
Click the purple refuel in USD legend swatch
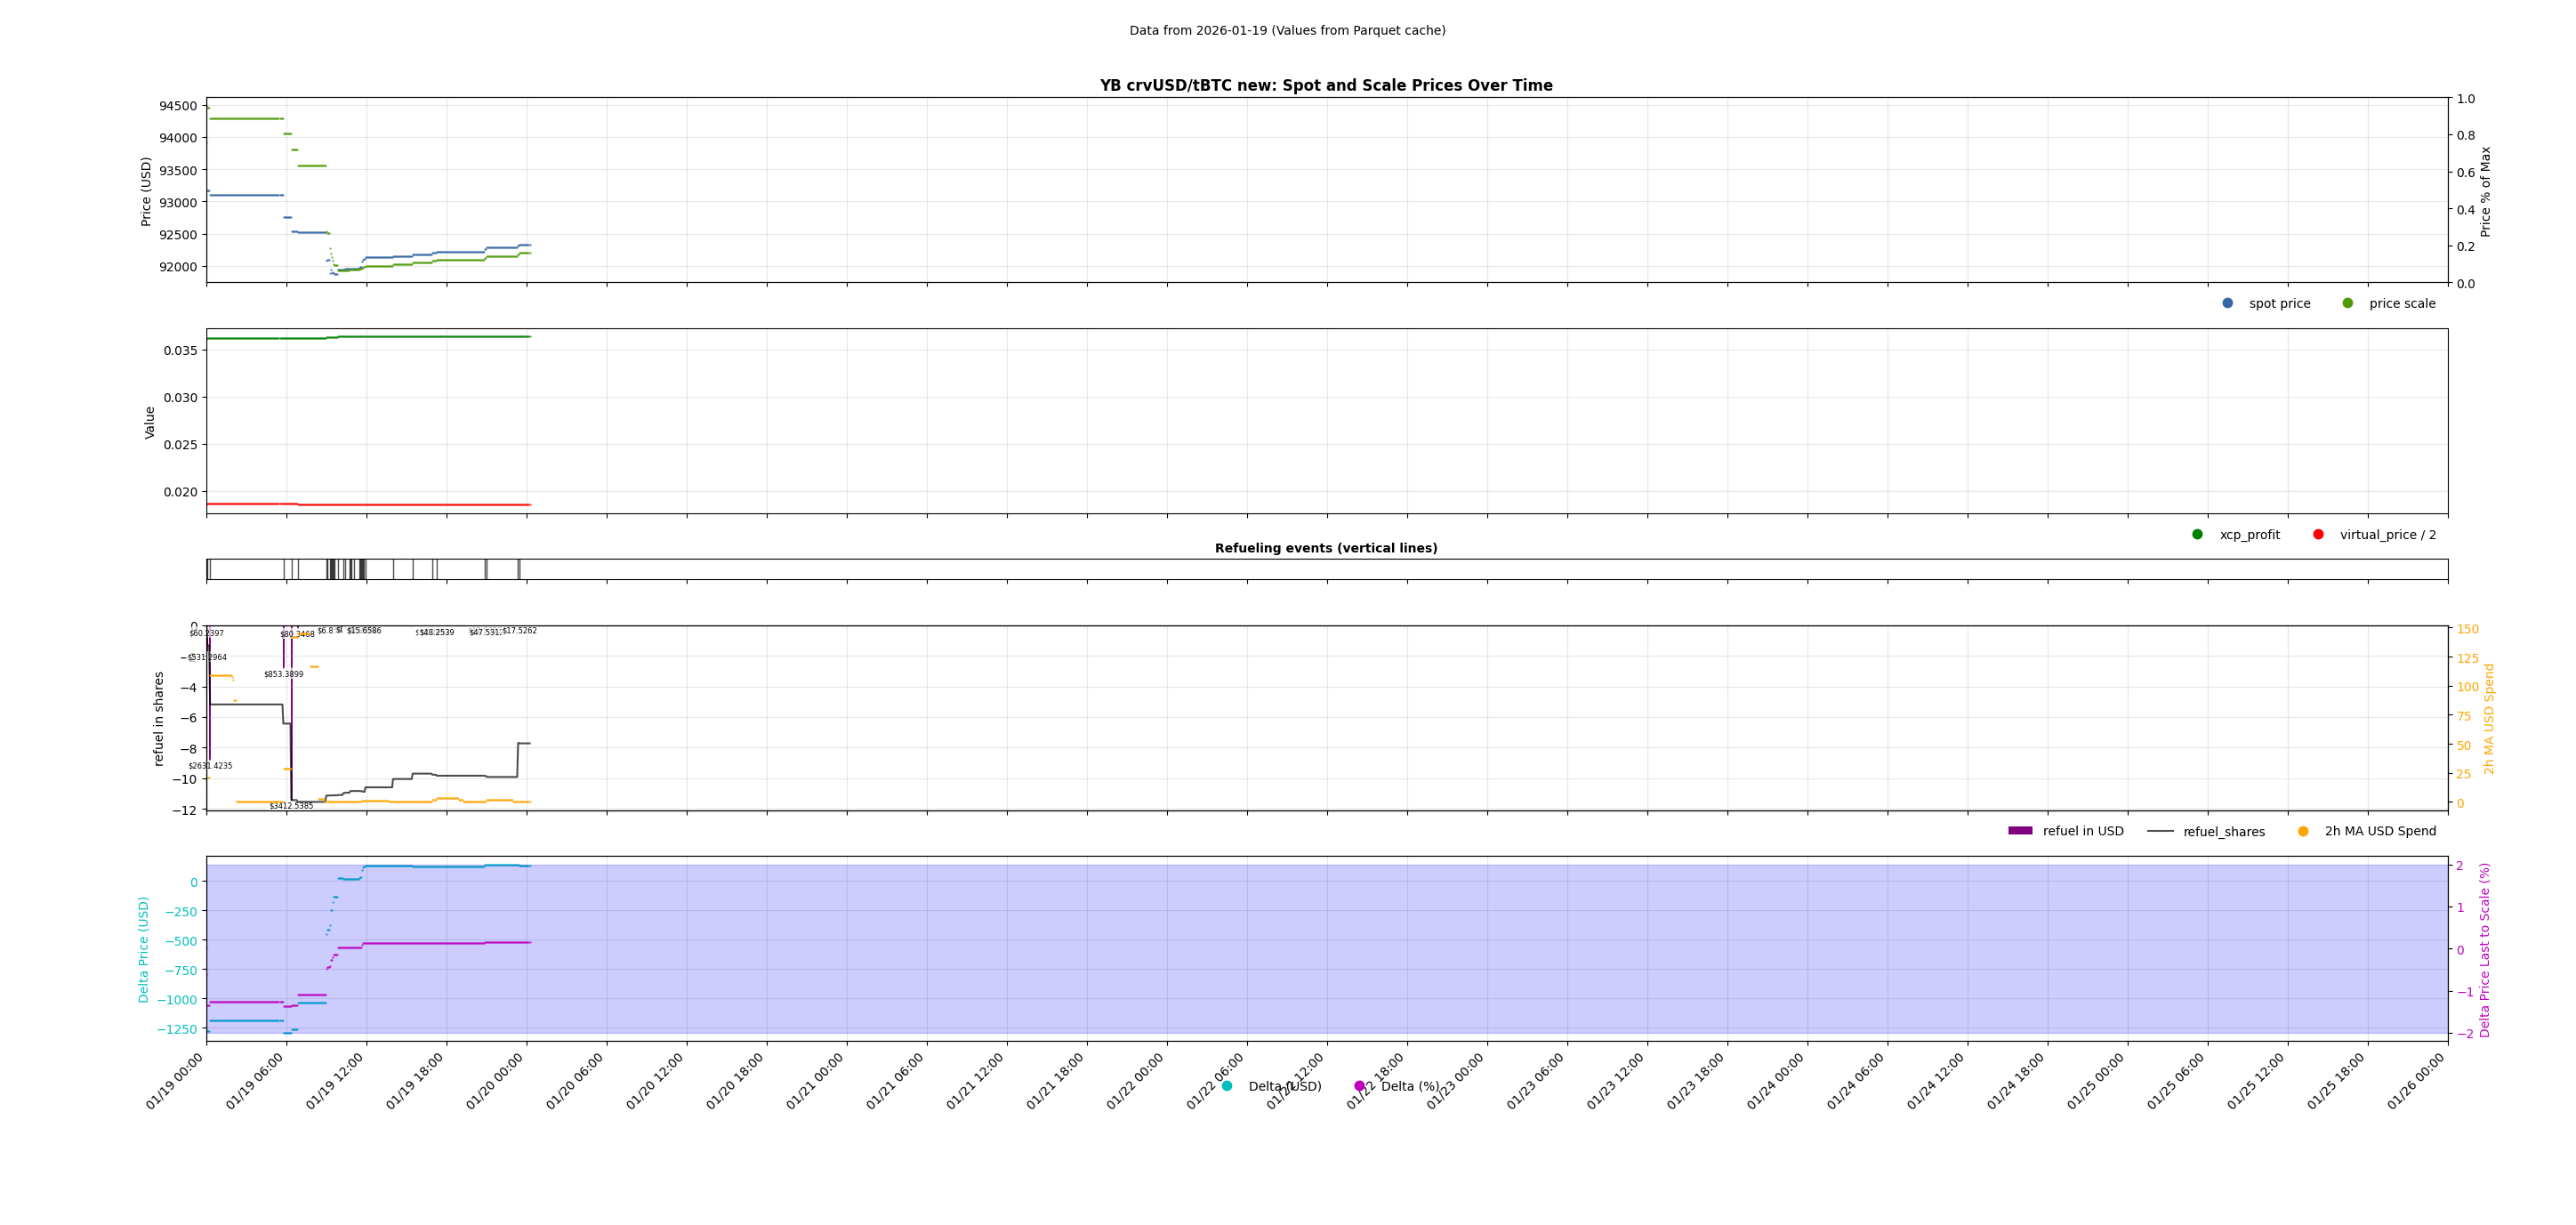pos(2020,831)
